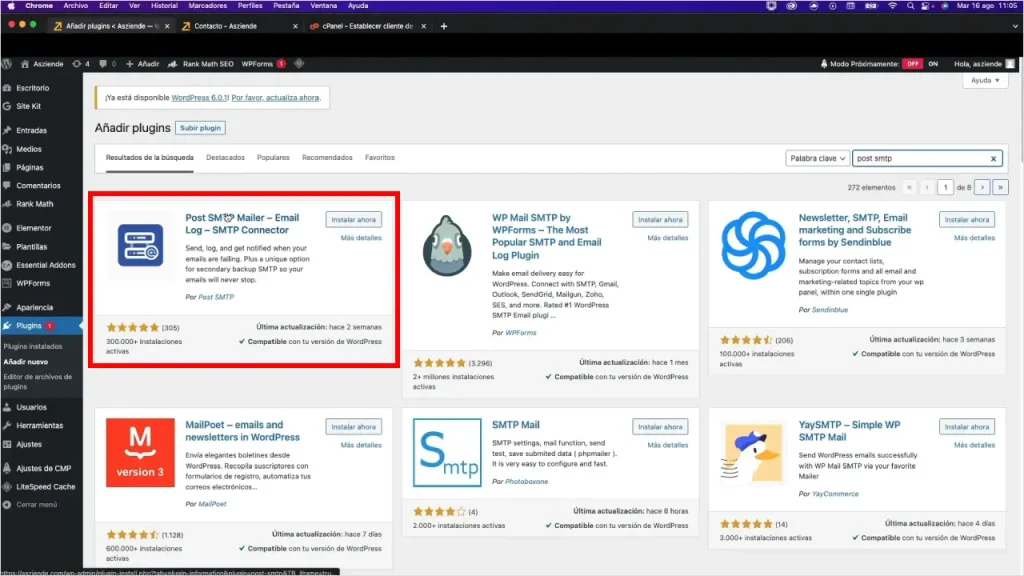
Task: Install Post SMTP Mailer now
Action: tap(353, 219)
